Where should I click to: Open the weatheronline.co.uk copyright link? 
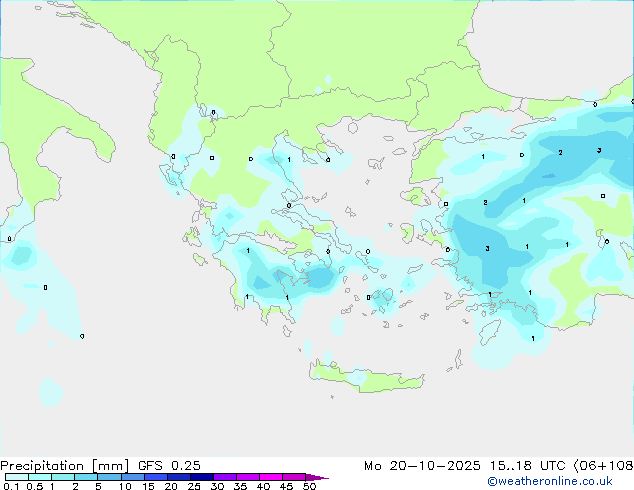point(550,481)
